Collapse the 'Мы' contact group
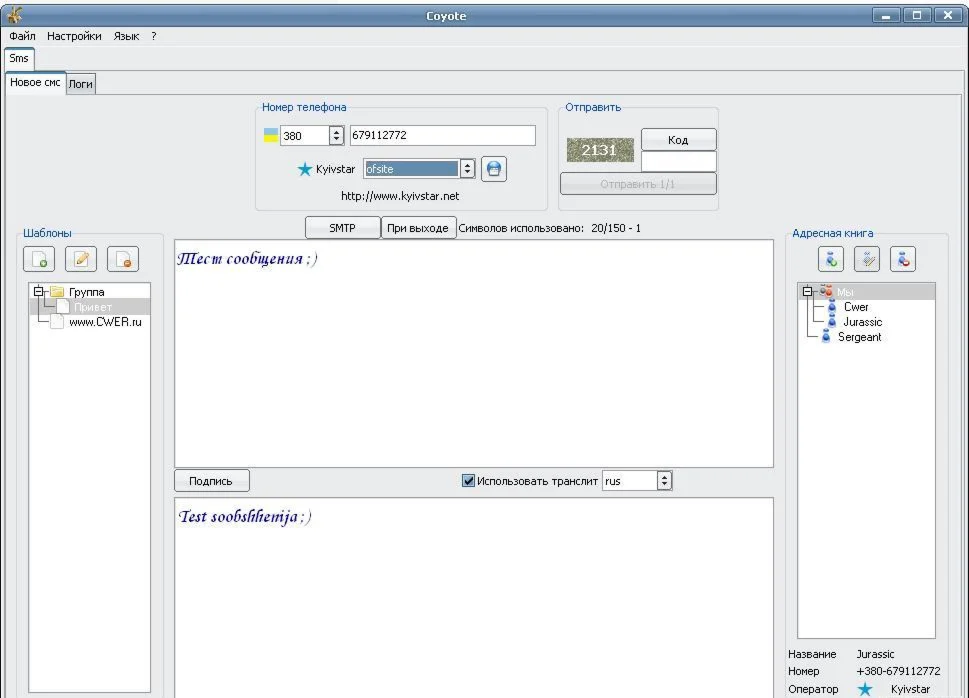Image resolution: width=969 pixels, height=698 pixels. click(x=809, y=292)
